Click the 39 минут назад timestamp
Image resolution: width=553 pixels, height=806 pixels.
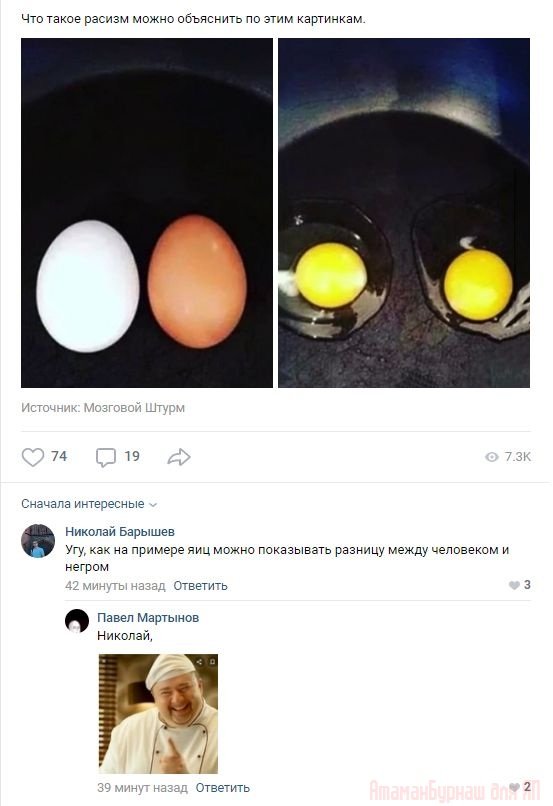coord(142,787)
